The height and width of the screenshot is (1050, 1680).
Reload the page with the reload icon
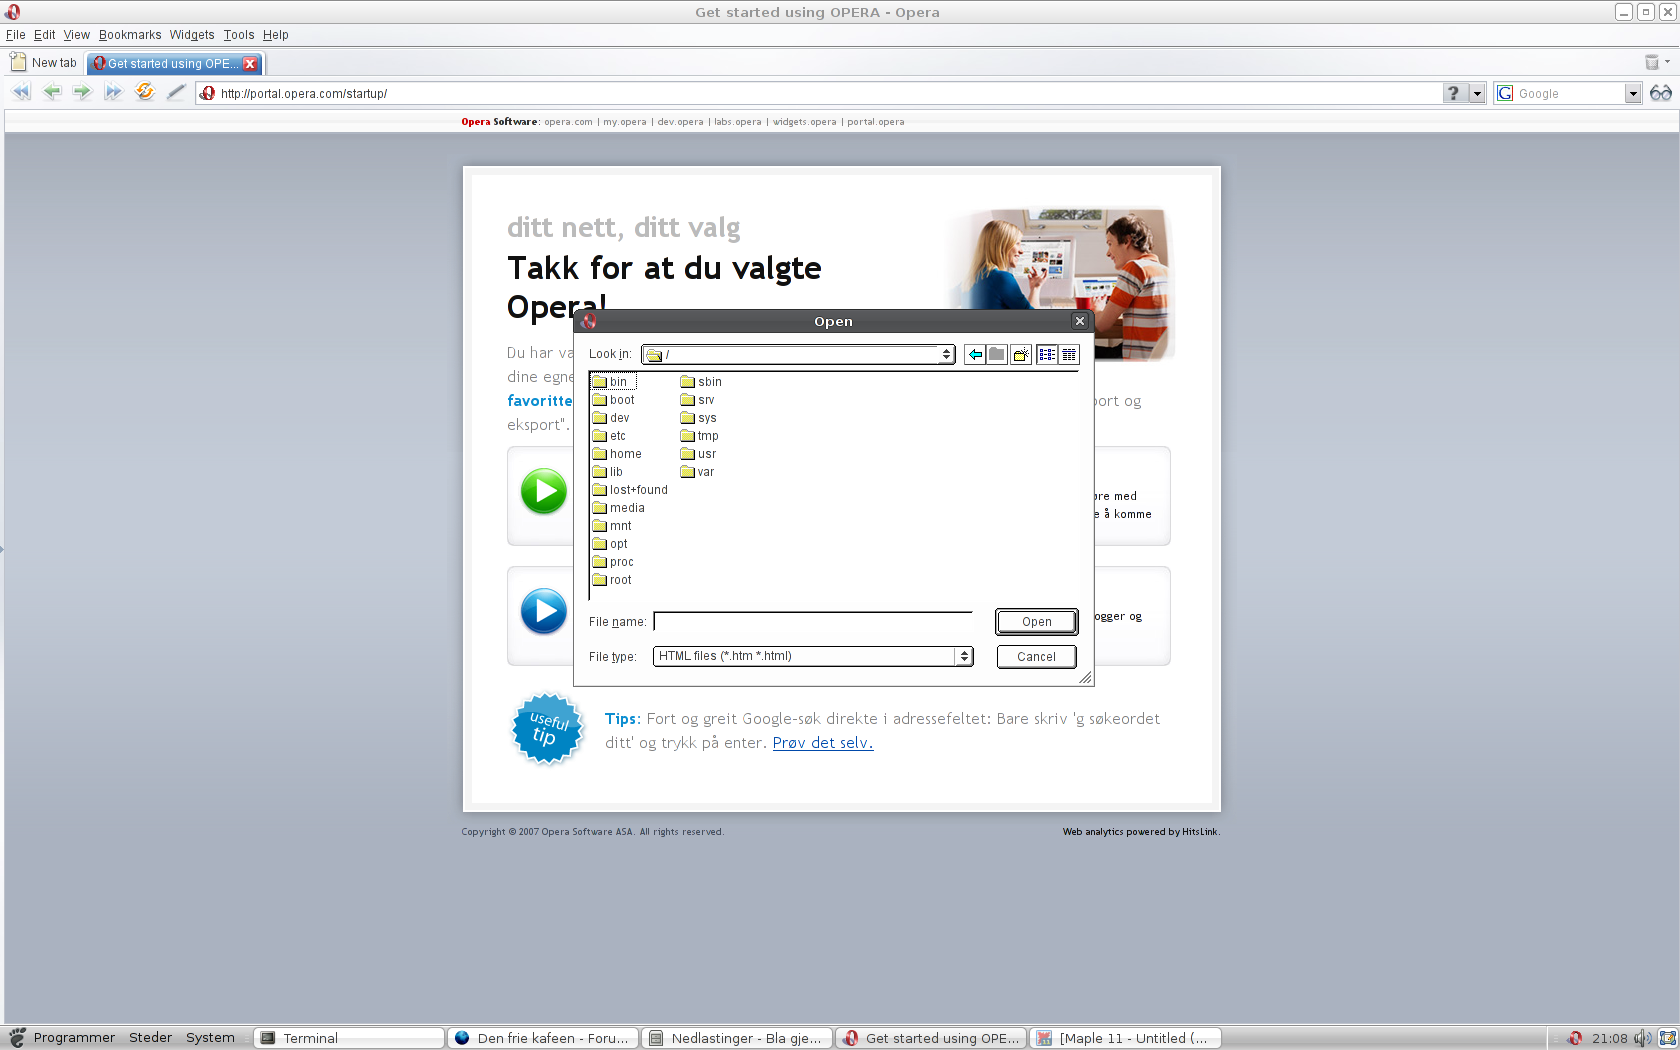145,92
